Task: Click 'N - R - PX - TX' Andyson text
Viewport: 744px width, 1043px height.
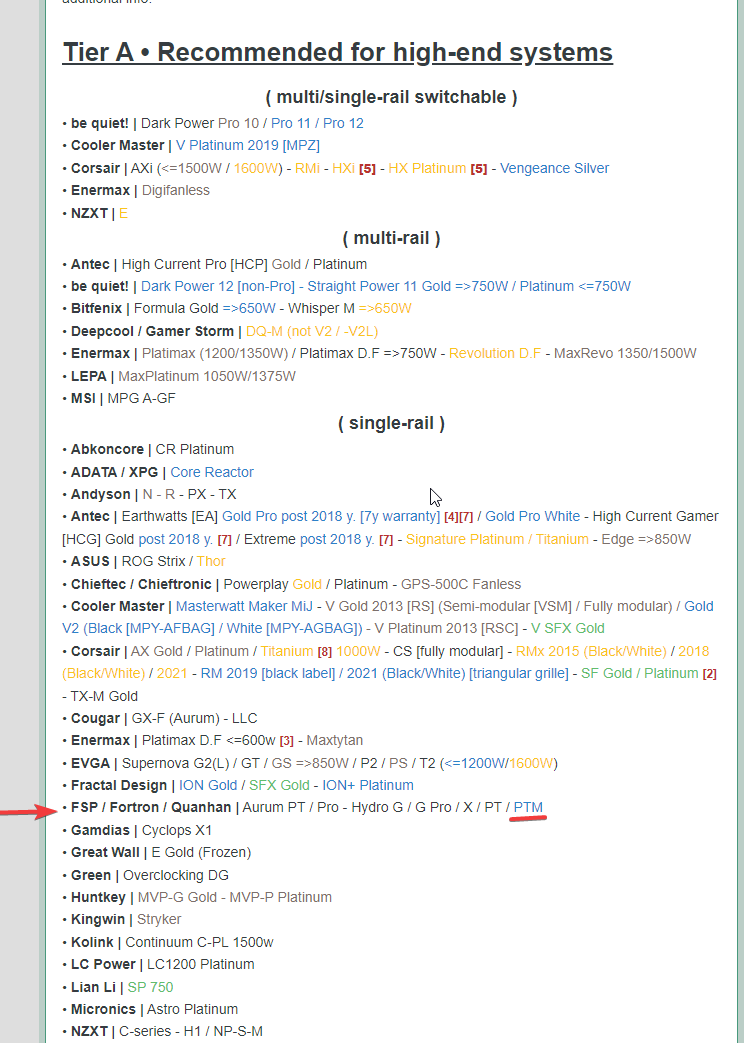Action: (x=190, y=494)
